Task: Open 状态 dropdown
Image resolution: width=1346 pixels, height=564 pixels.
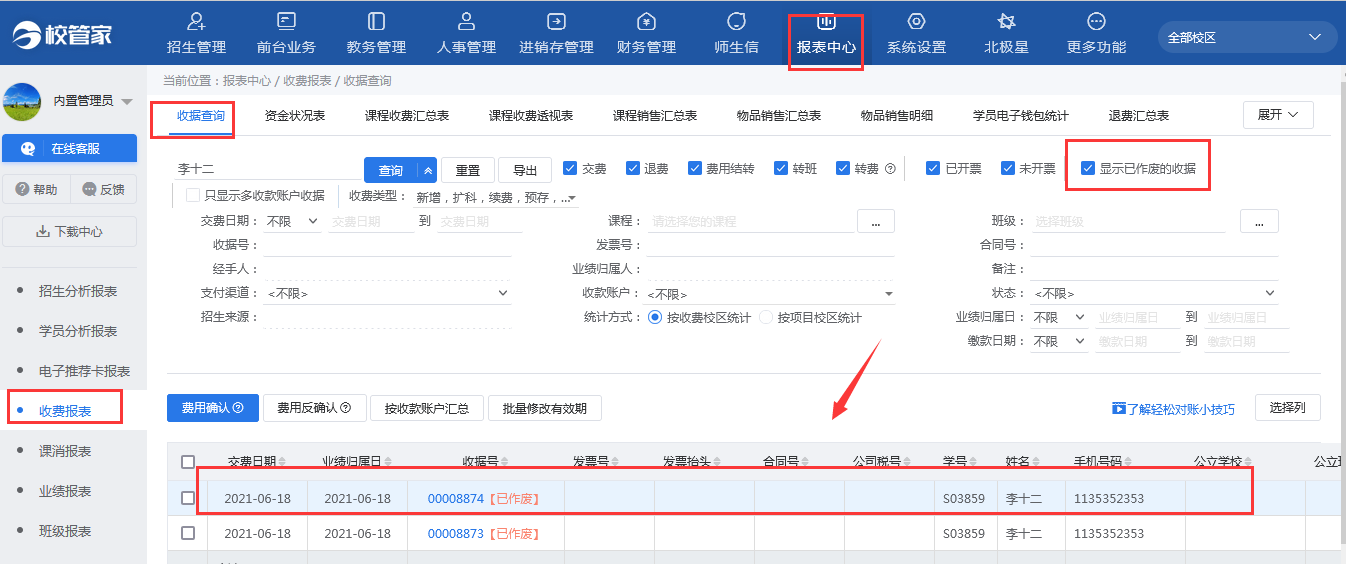Action: pos(1155,293)
